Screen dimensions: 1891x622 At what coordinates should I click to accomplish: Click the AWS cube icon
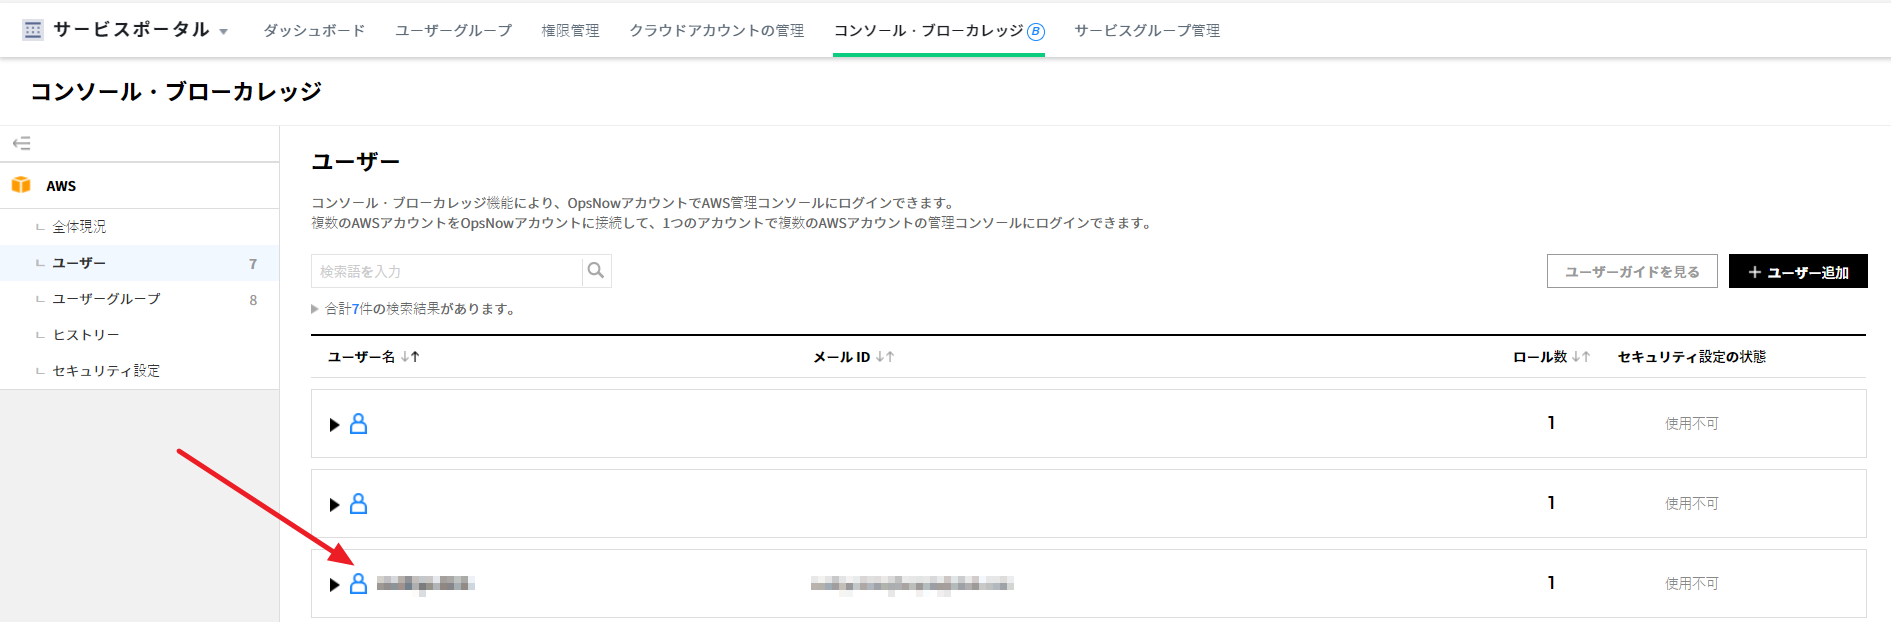tap(21, 185)
